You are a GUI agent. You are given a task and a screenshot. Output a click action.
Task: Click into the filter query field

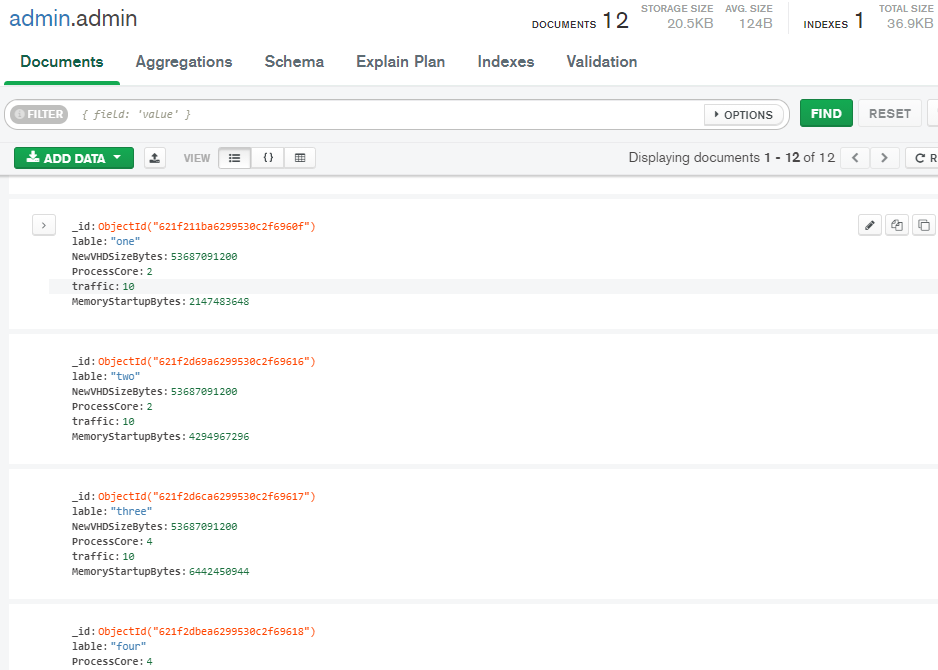tap(389, 114)
